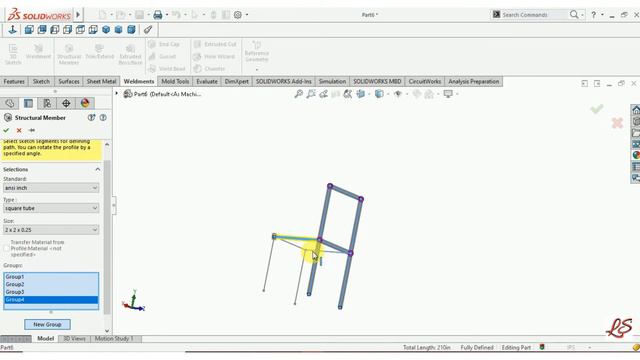Open the Motion Study 1 tab
This screenshot has height=360, width=640.
(114, 339)
